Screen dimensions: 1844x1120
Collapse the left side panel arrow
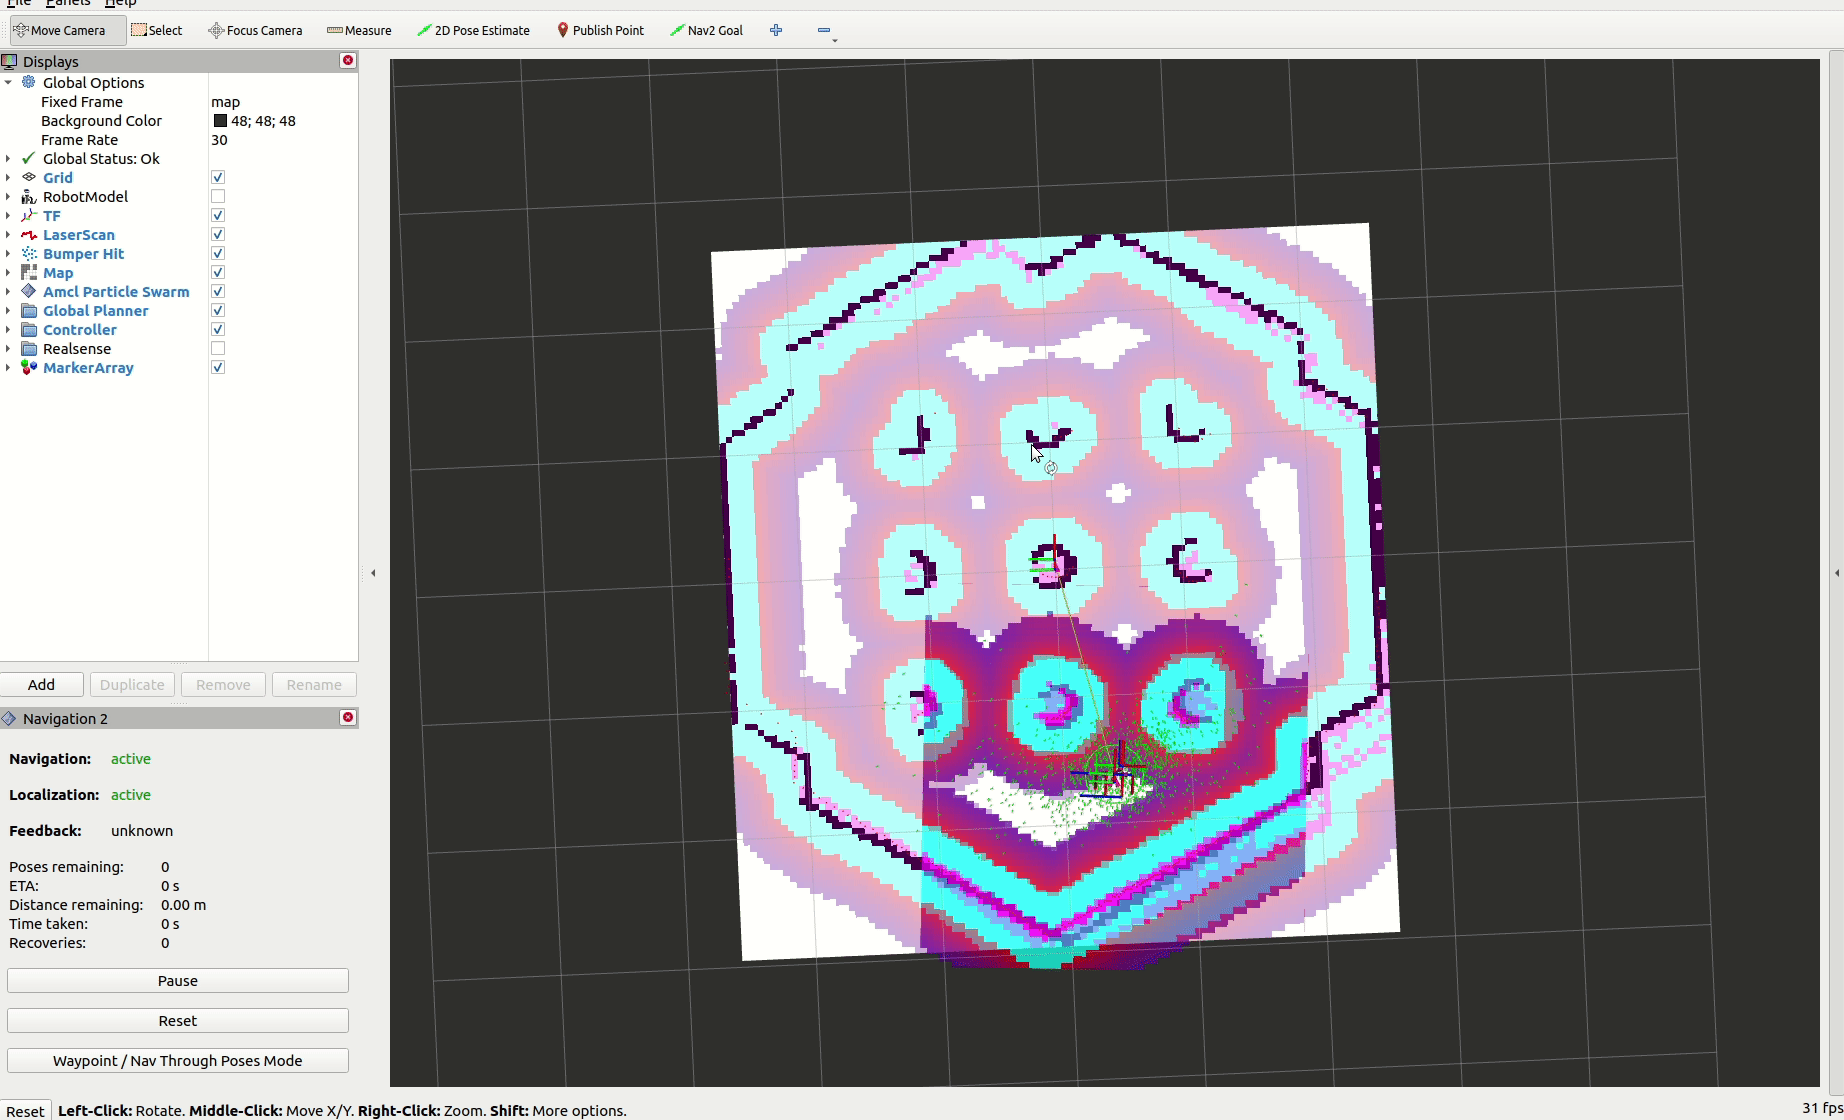tap(373, 573)
